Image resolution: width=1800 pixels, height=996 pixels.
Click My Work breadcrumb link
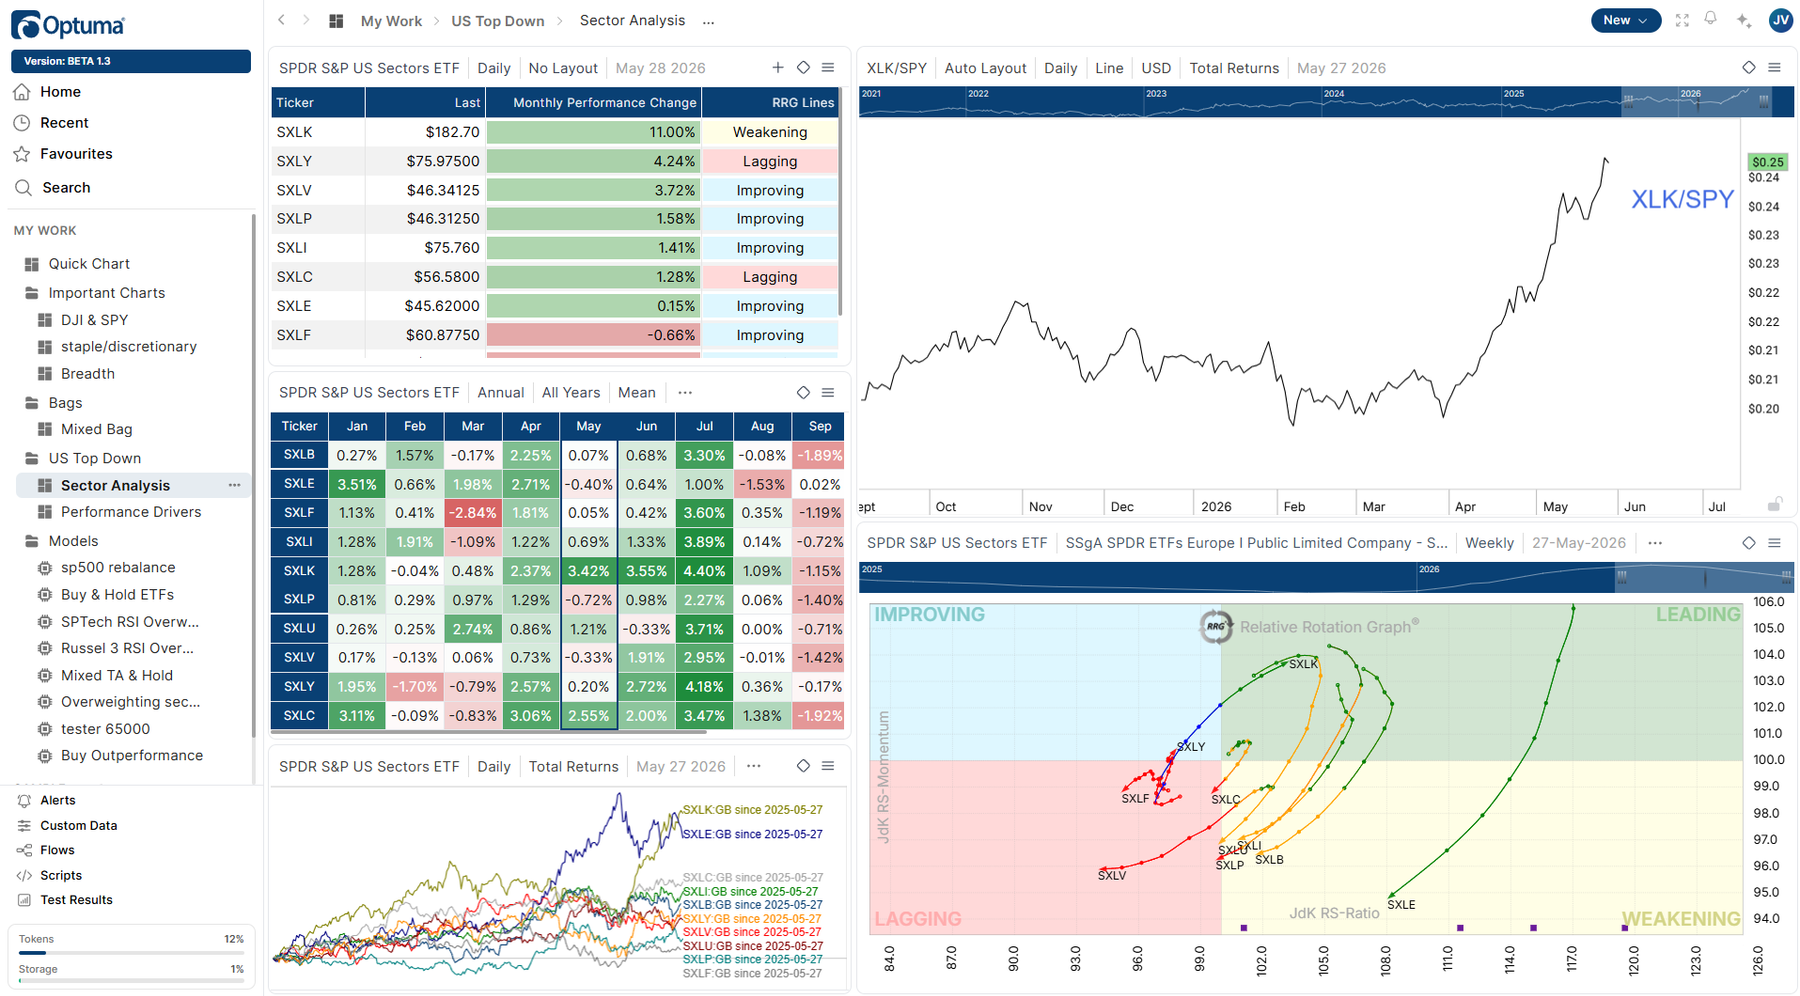click(391, 21)
